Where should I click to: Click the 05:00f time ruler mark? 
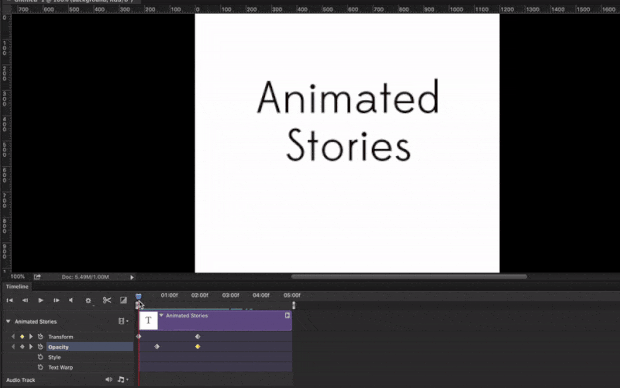pos(292,295)
